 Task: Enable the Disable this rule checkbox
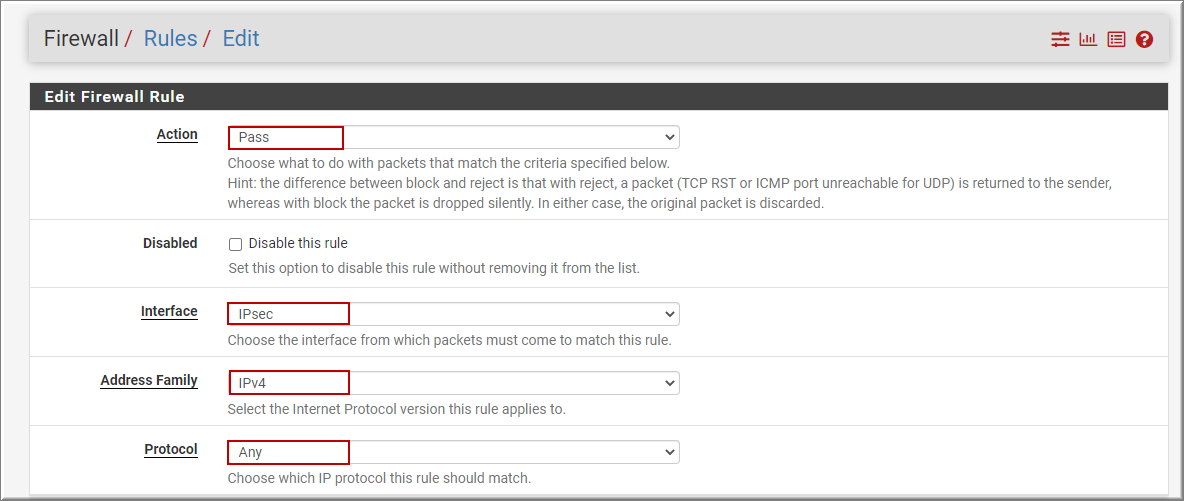[236, 244]
